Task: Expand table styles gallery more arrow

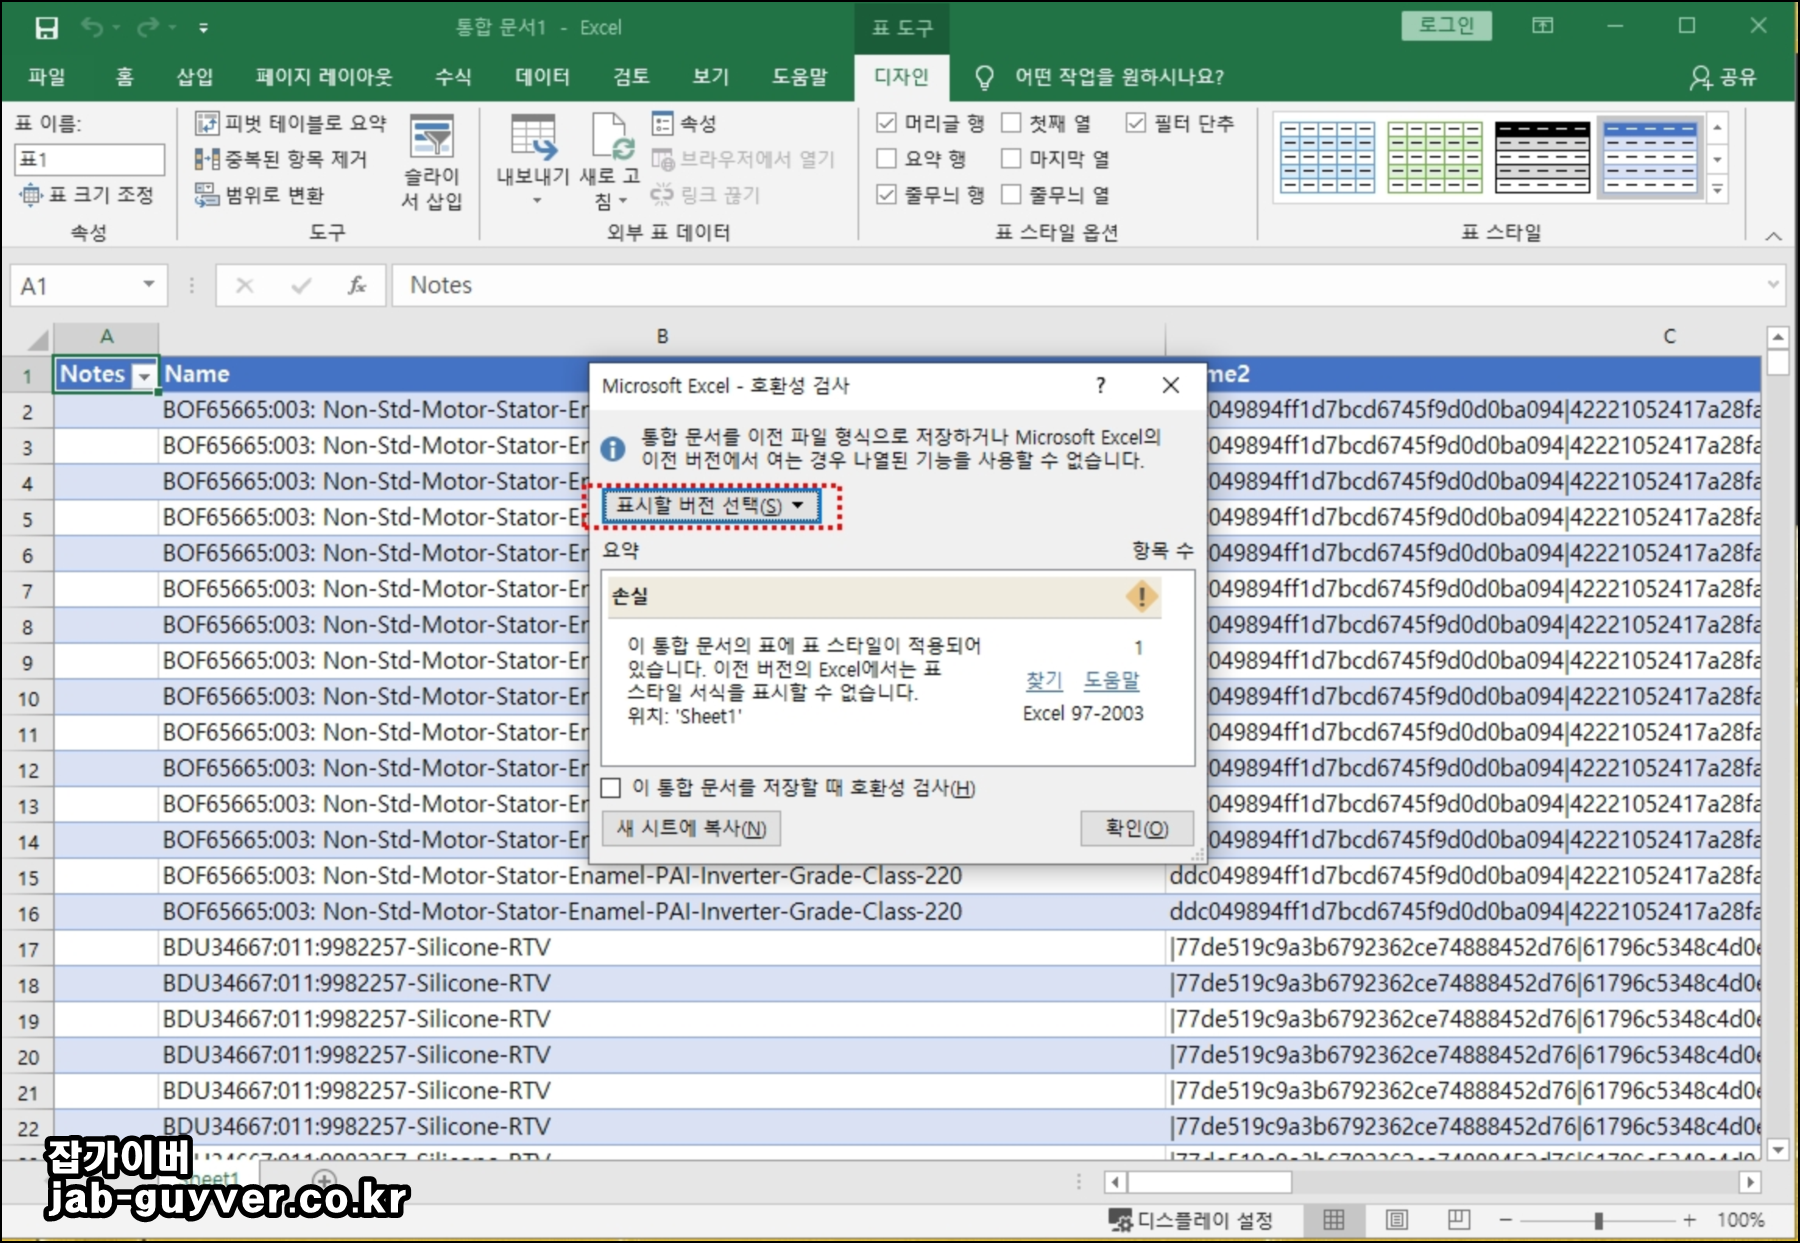Action: (1718, 189)
